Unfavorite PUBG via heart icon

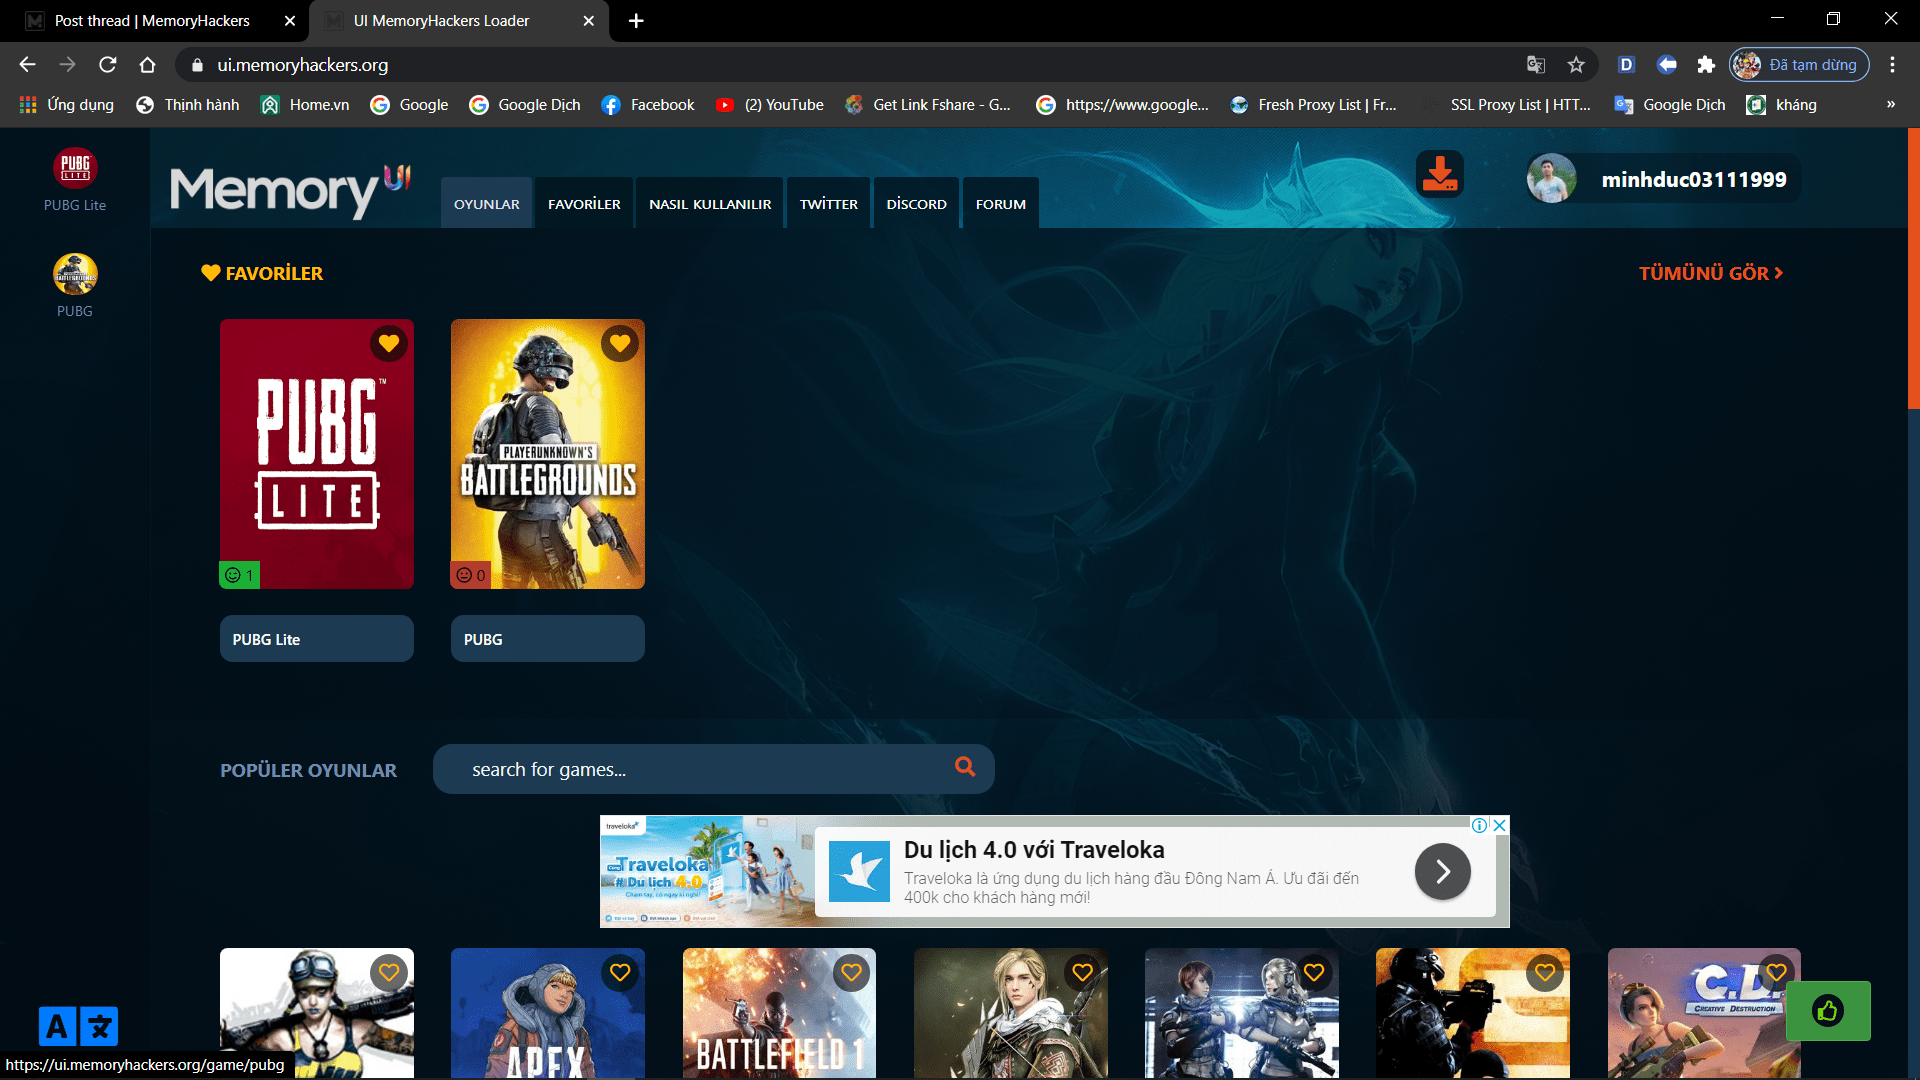coord(620,344)
